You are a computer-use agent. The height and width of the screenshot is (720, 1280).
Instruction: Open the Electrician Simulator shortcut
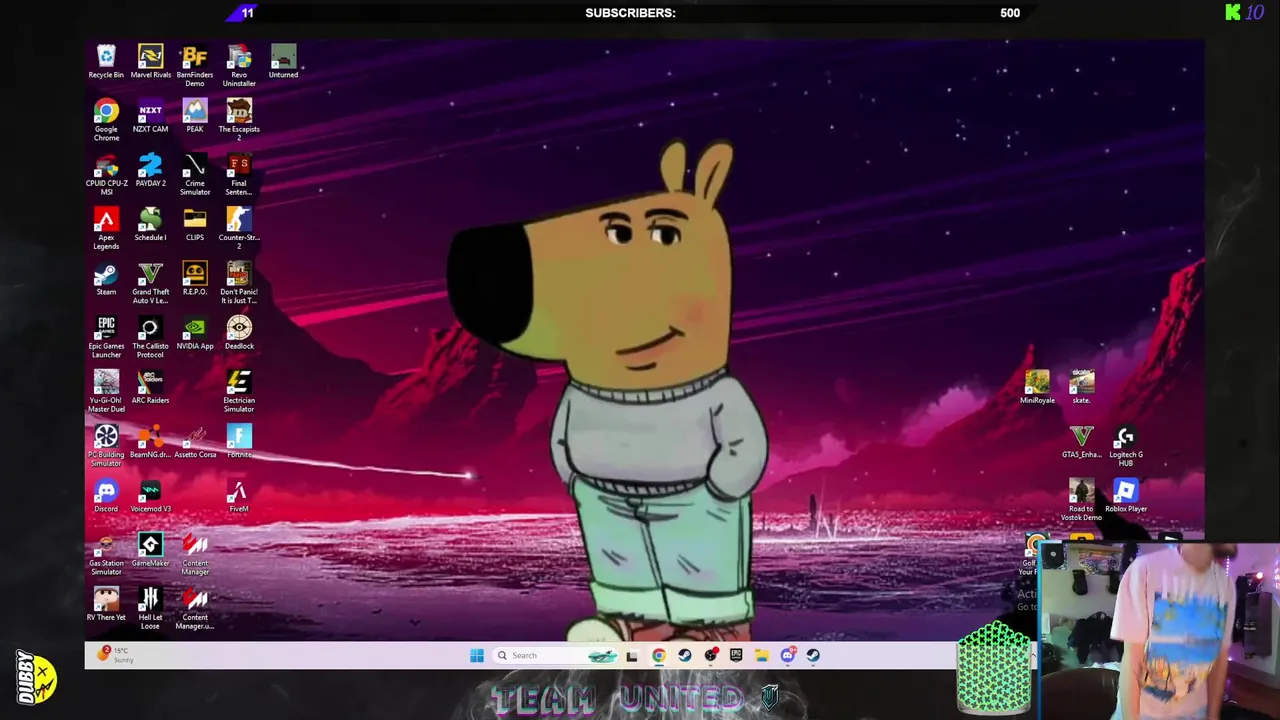coord(239,390)
